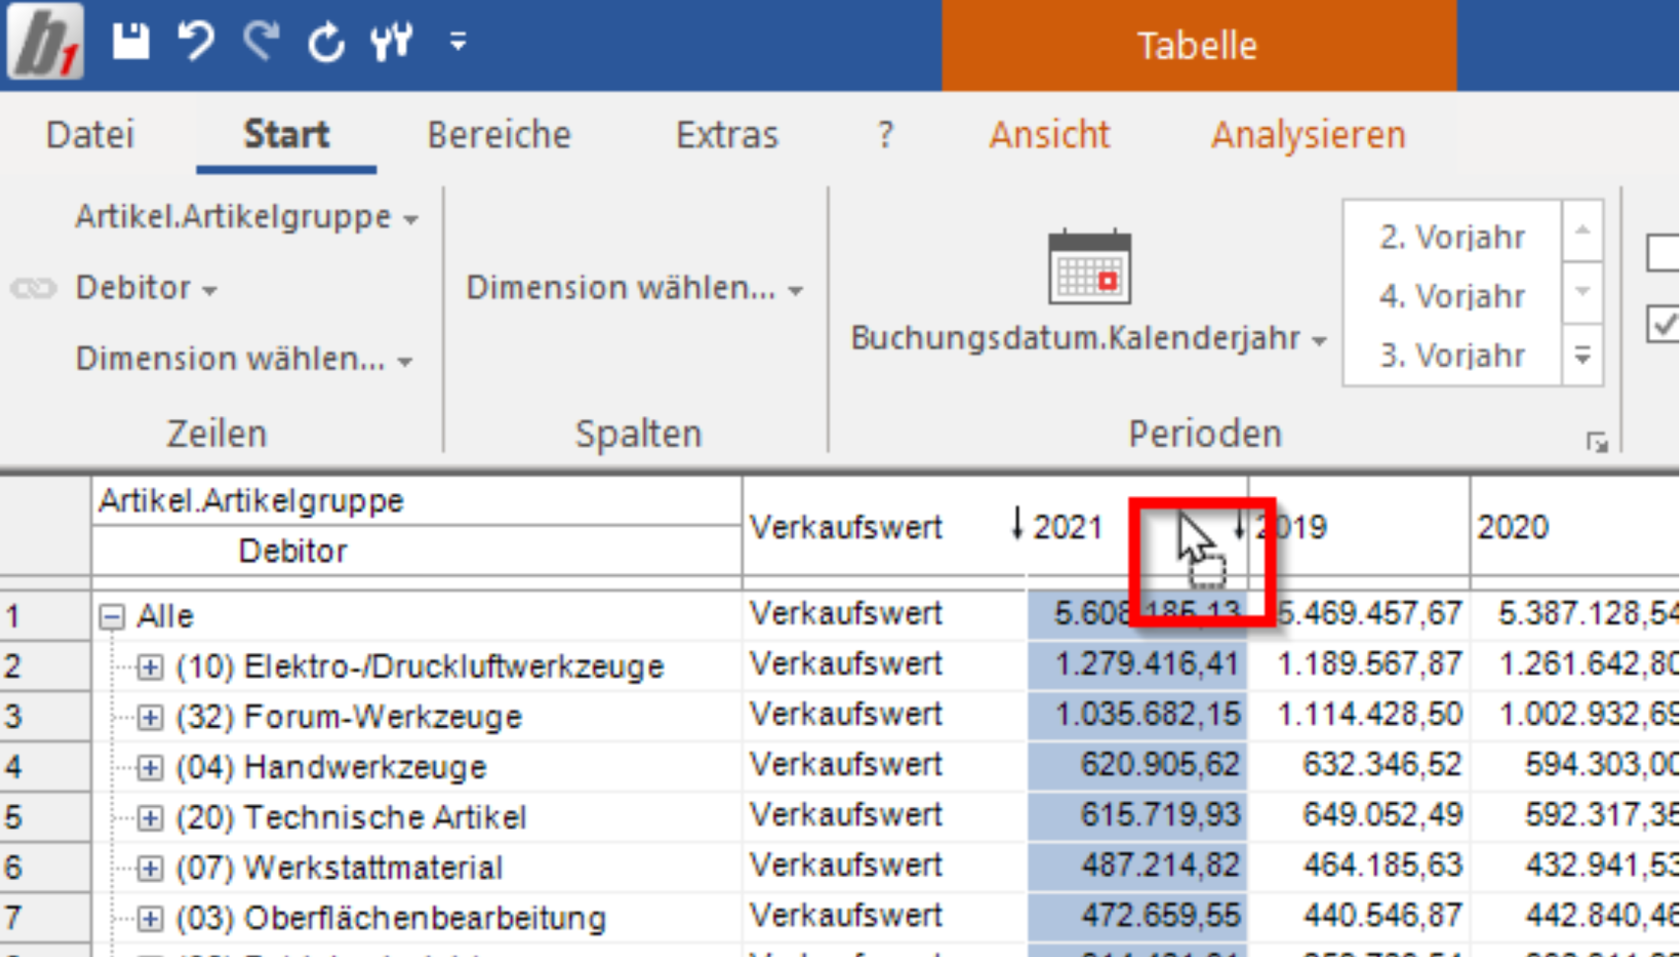
Task: Expand (20) Technische Artikel row
Action: [x=150, y=818]
